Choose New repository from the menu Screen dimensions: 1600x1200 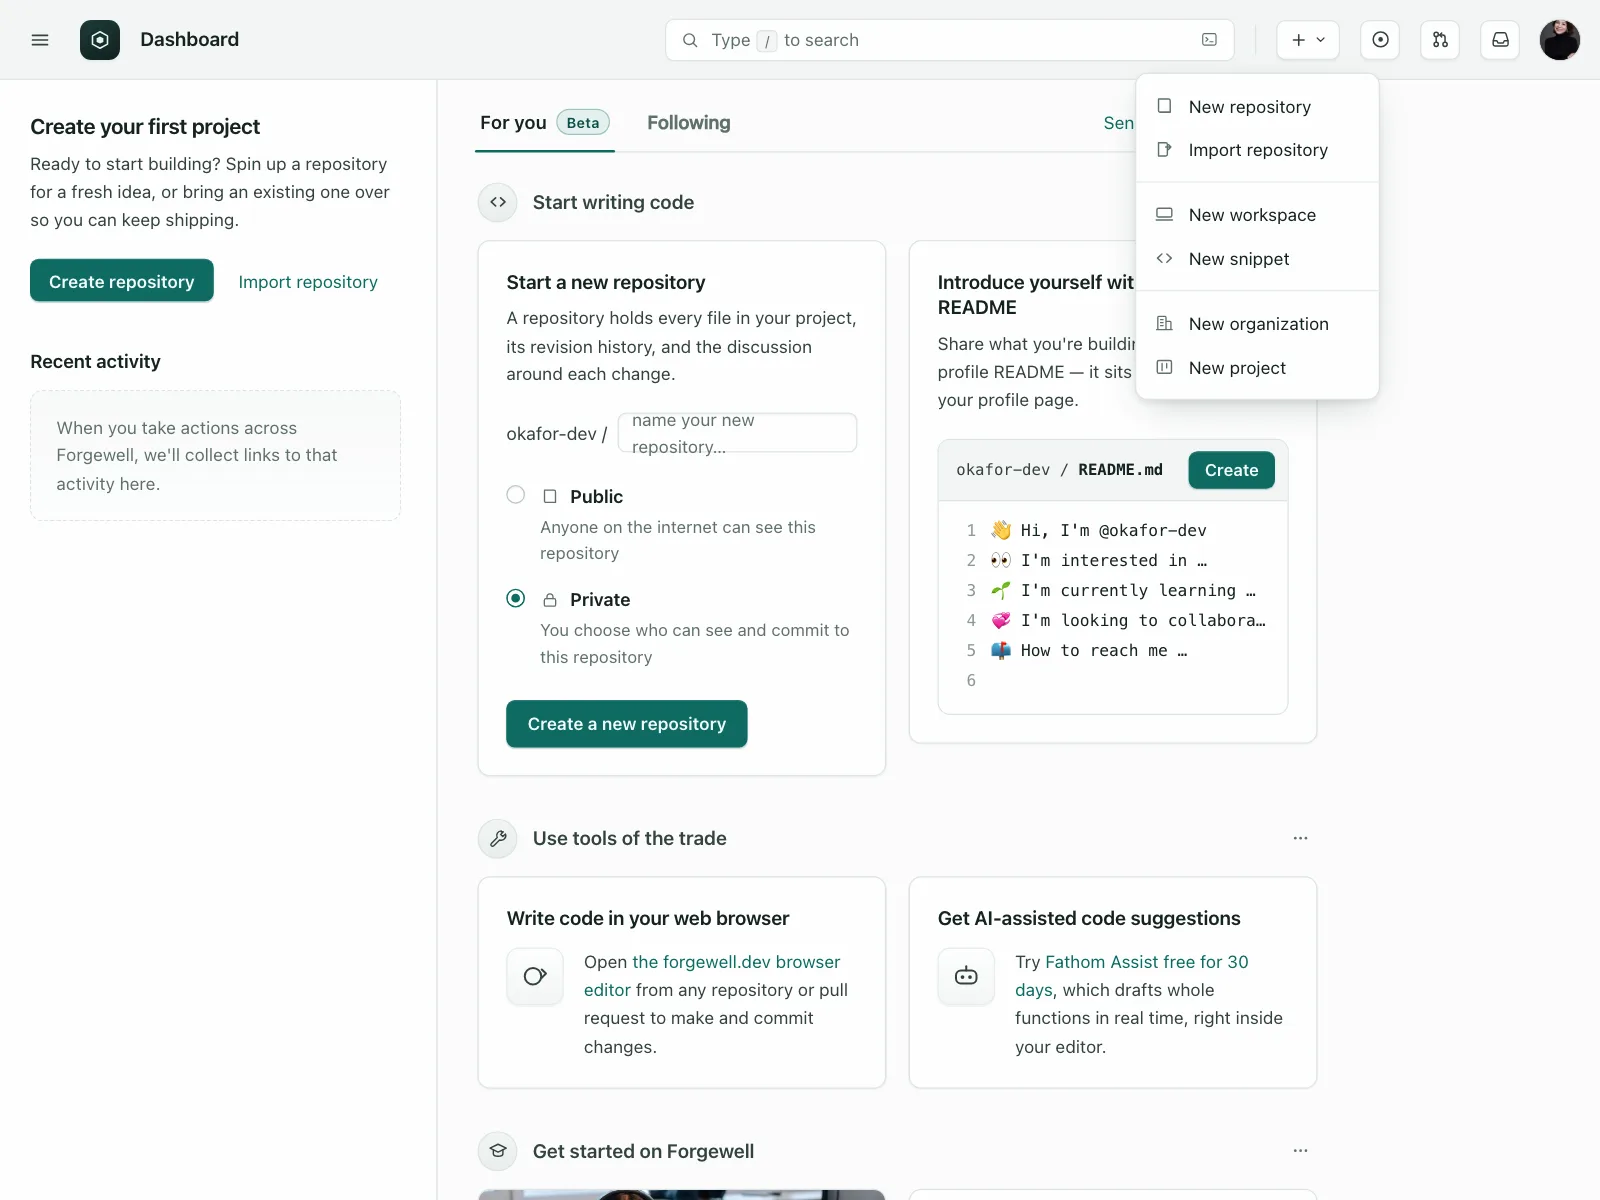click(1257, 107)
